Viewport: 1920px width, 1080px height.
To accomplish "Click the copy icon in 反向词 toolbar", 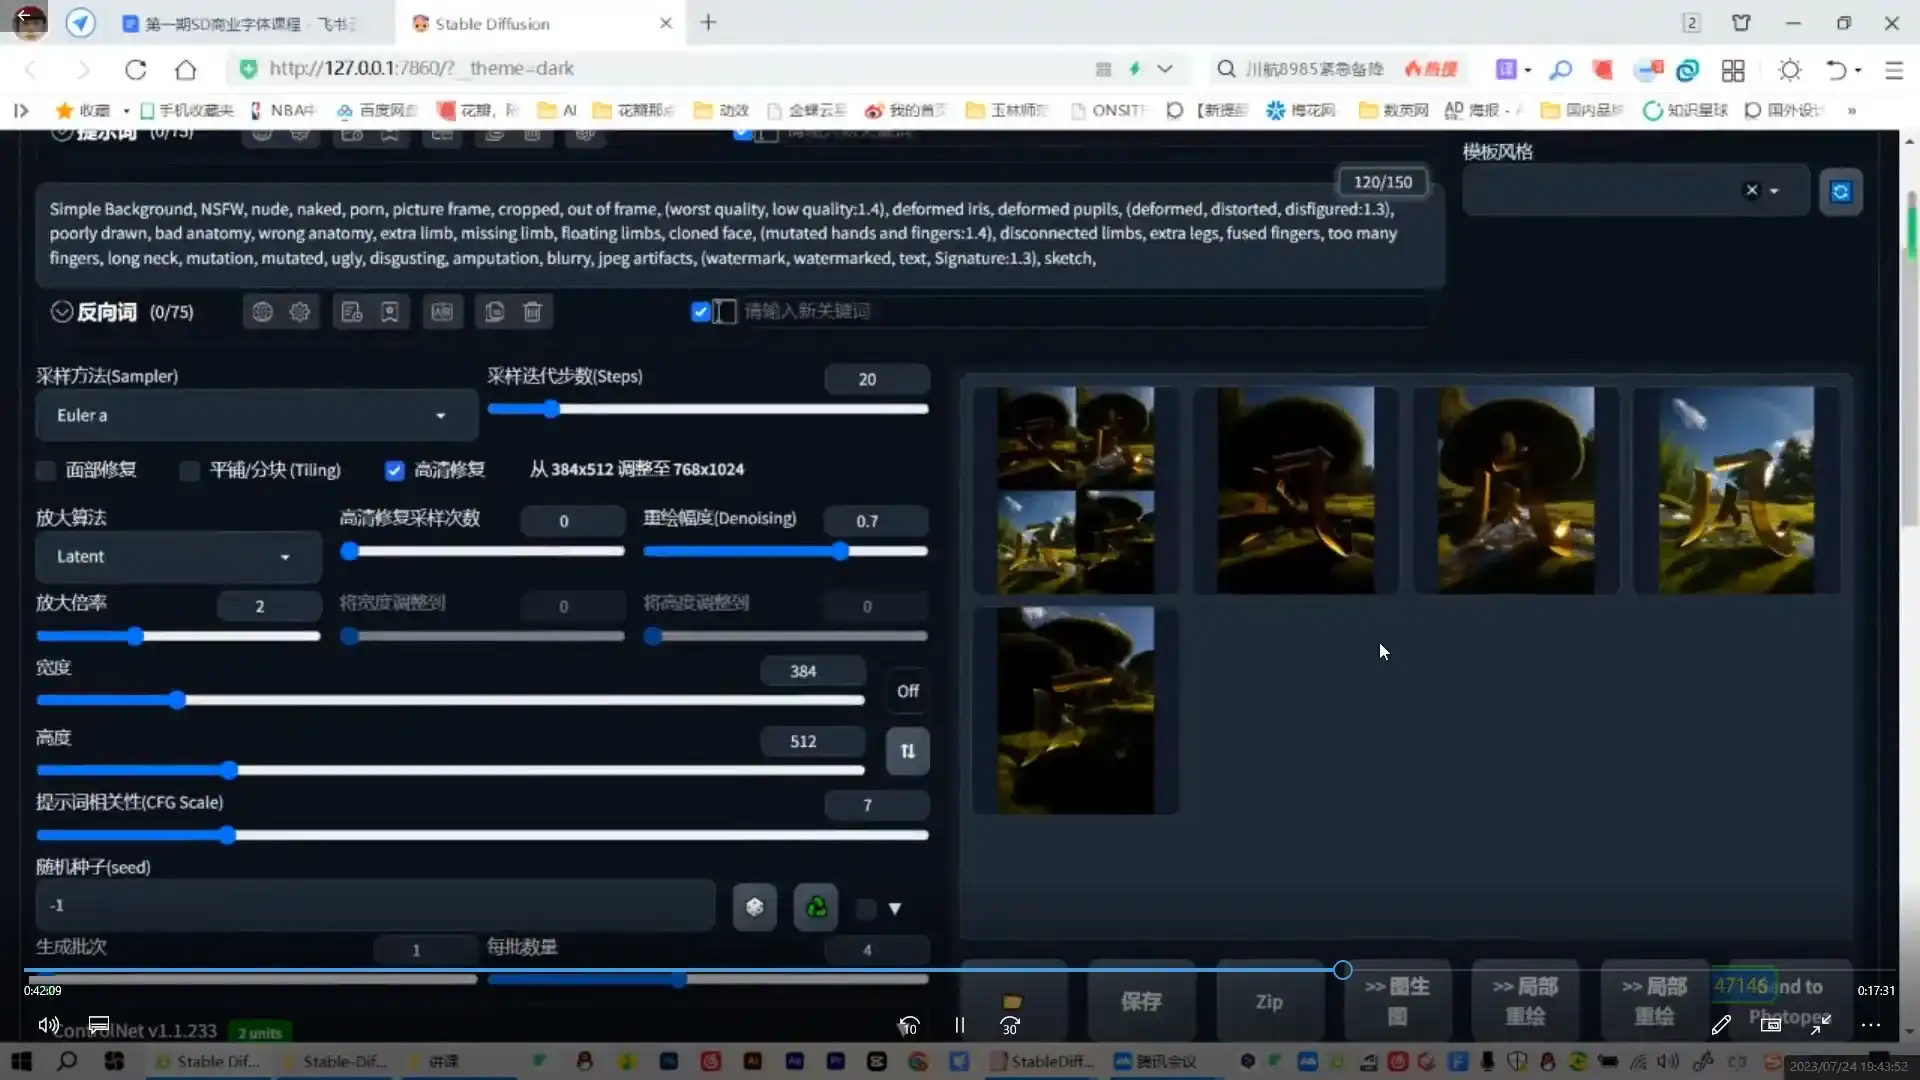I will tap(494, 312).
